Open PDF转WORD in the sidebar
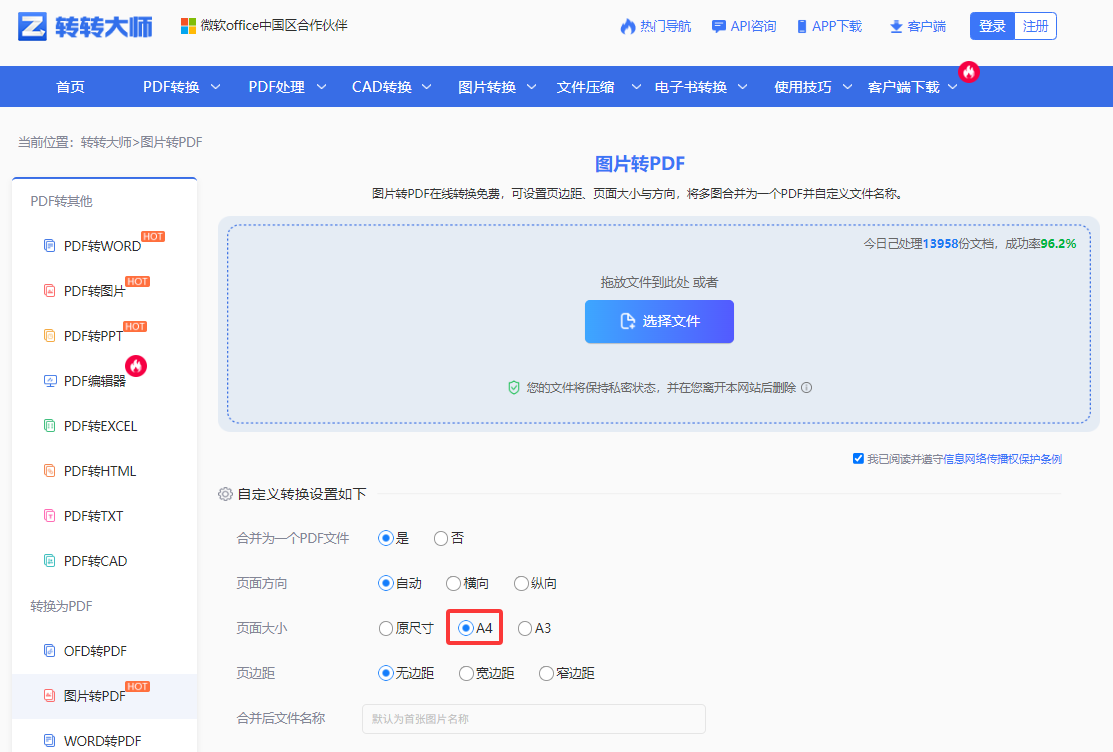The width and height of the screenshot is (1113, 752). point(102,246)
